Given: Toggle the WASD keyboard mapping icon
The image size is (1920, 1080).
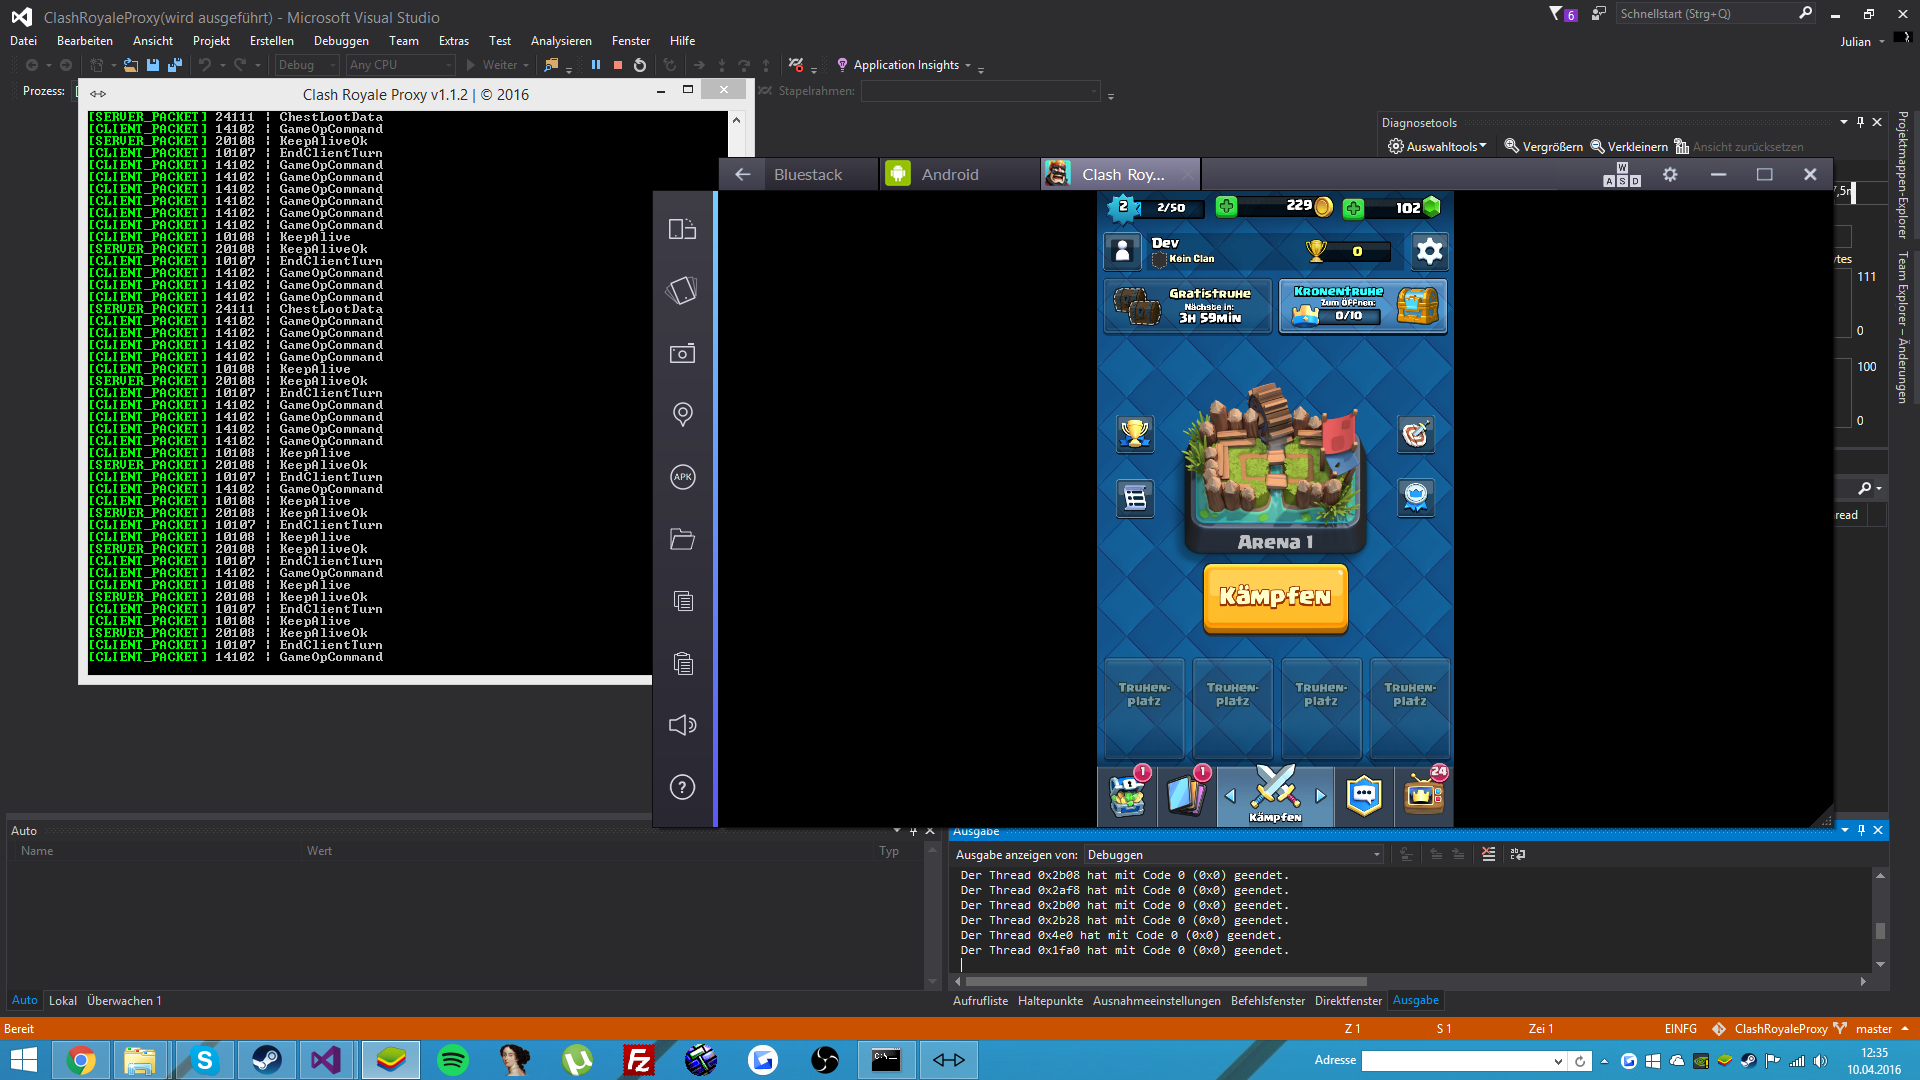Looking at the screenshot, I should (1621, 175).
